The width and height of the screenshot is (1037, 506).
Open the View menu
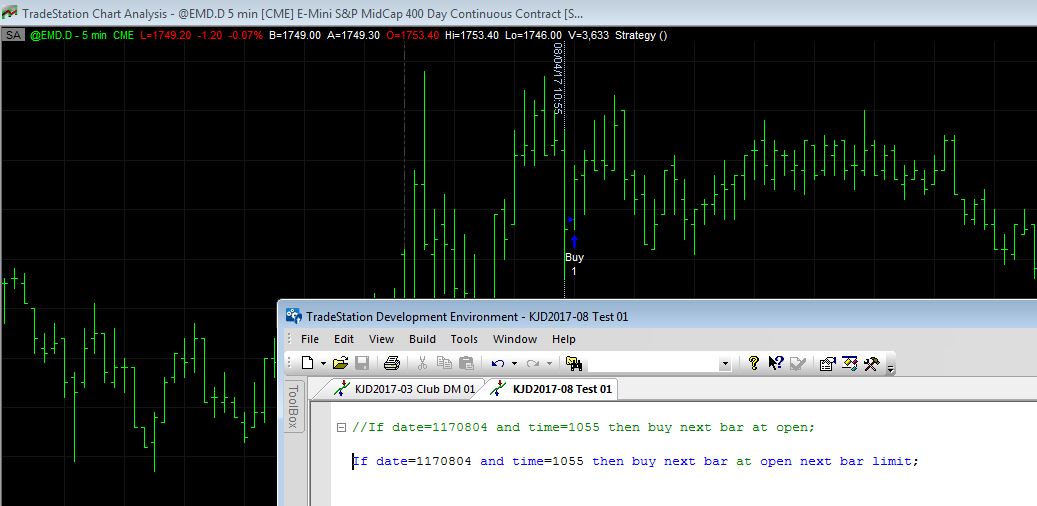click(x=382, y=339)
